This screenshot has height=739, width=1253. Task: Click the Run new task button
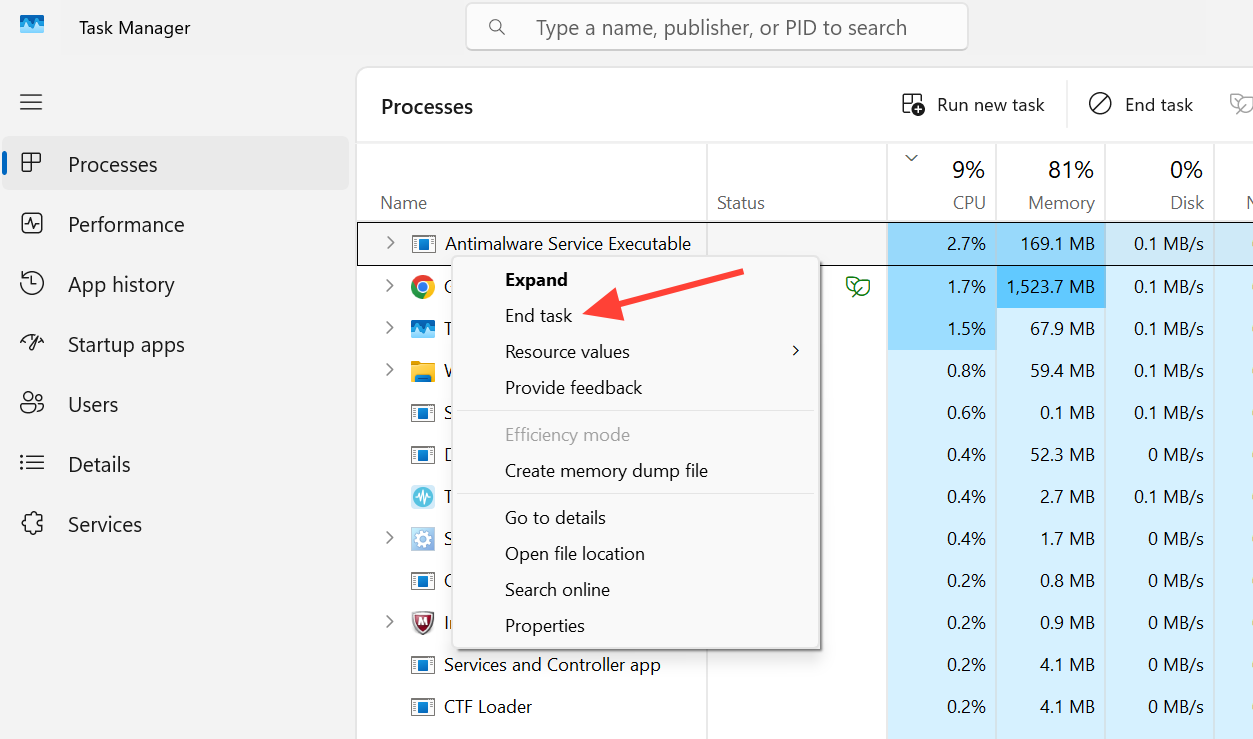[973, 104]
